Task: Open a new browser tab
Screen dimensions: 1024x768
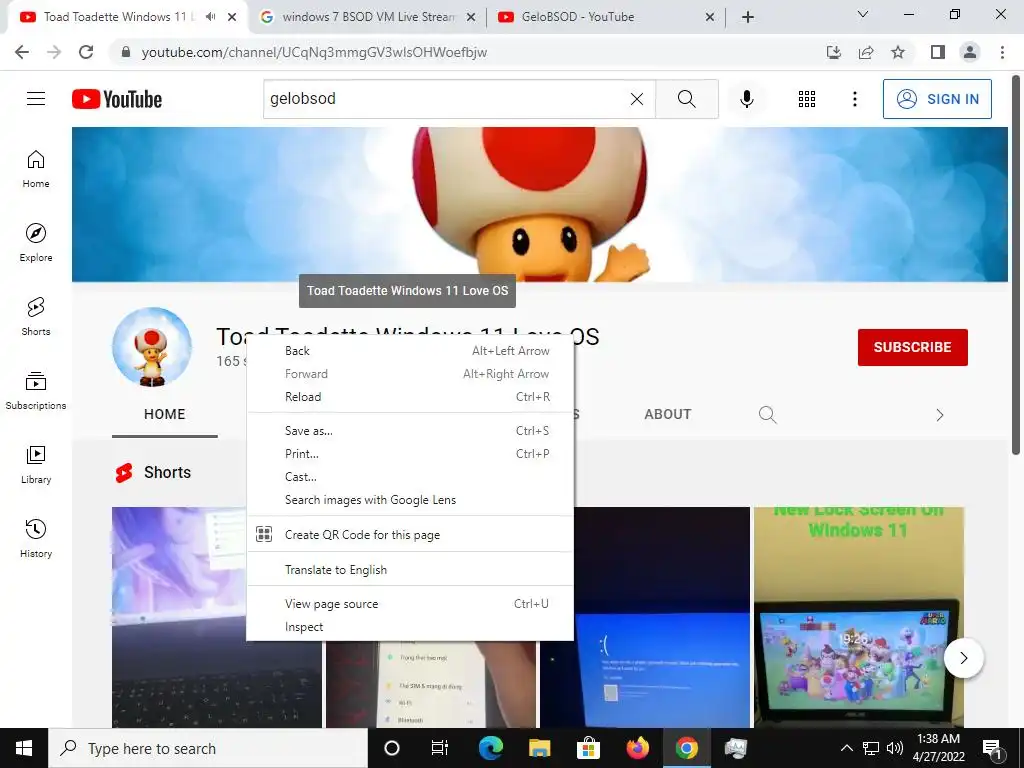Action: (x=748, y=17)
